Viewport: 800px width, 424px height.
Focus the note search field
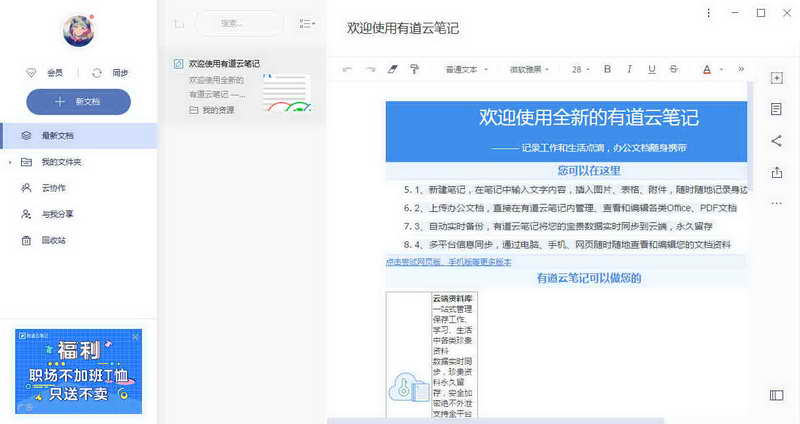click(x=239, y=23)
